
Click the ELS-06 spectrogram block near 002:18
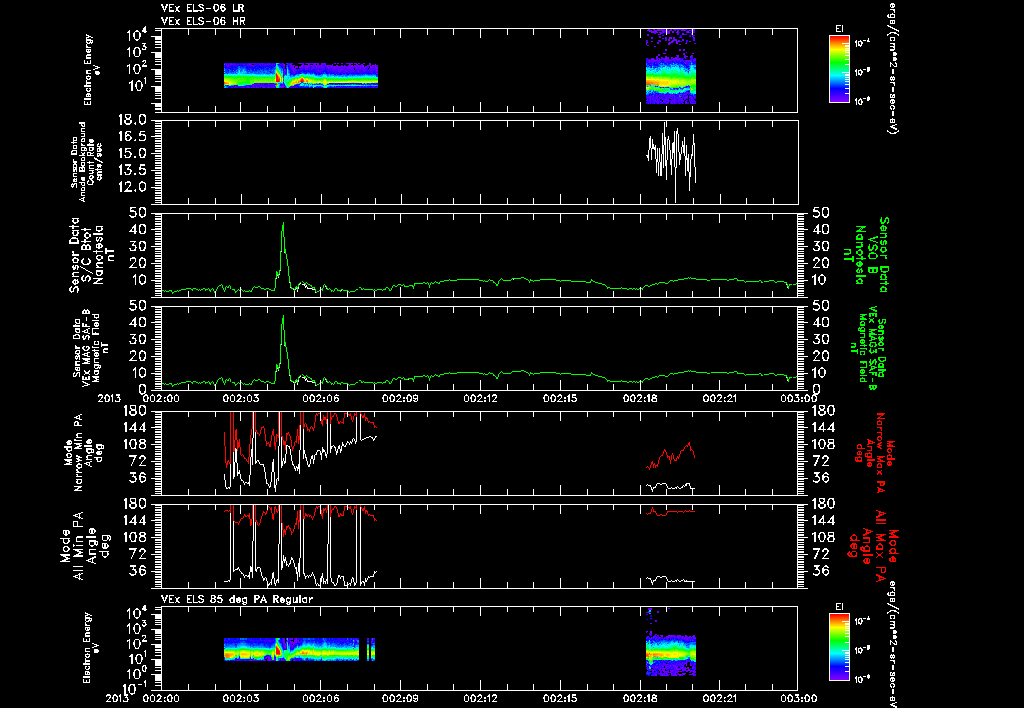point(671,67)
